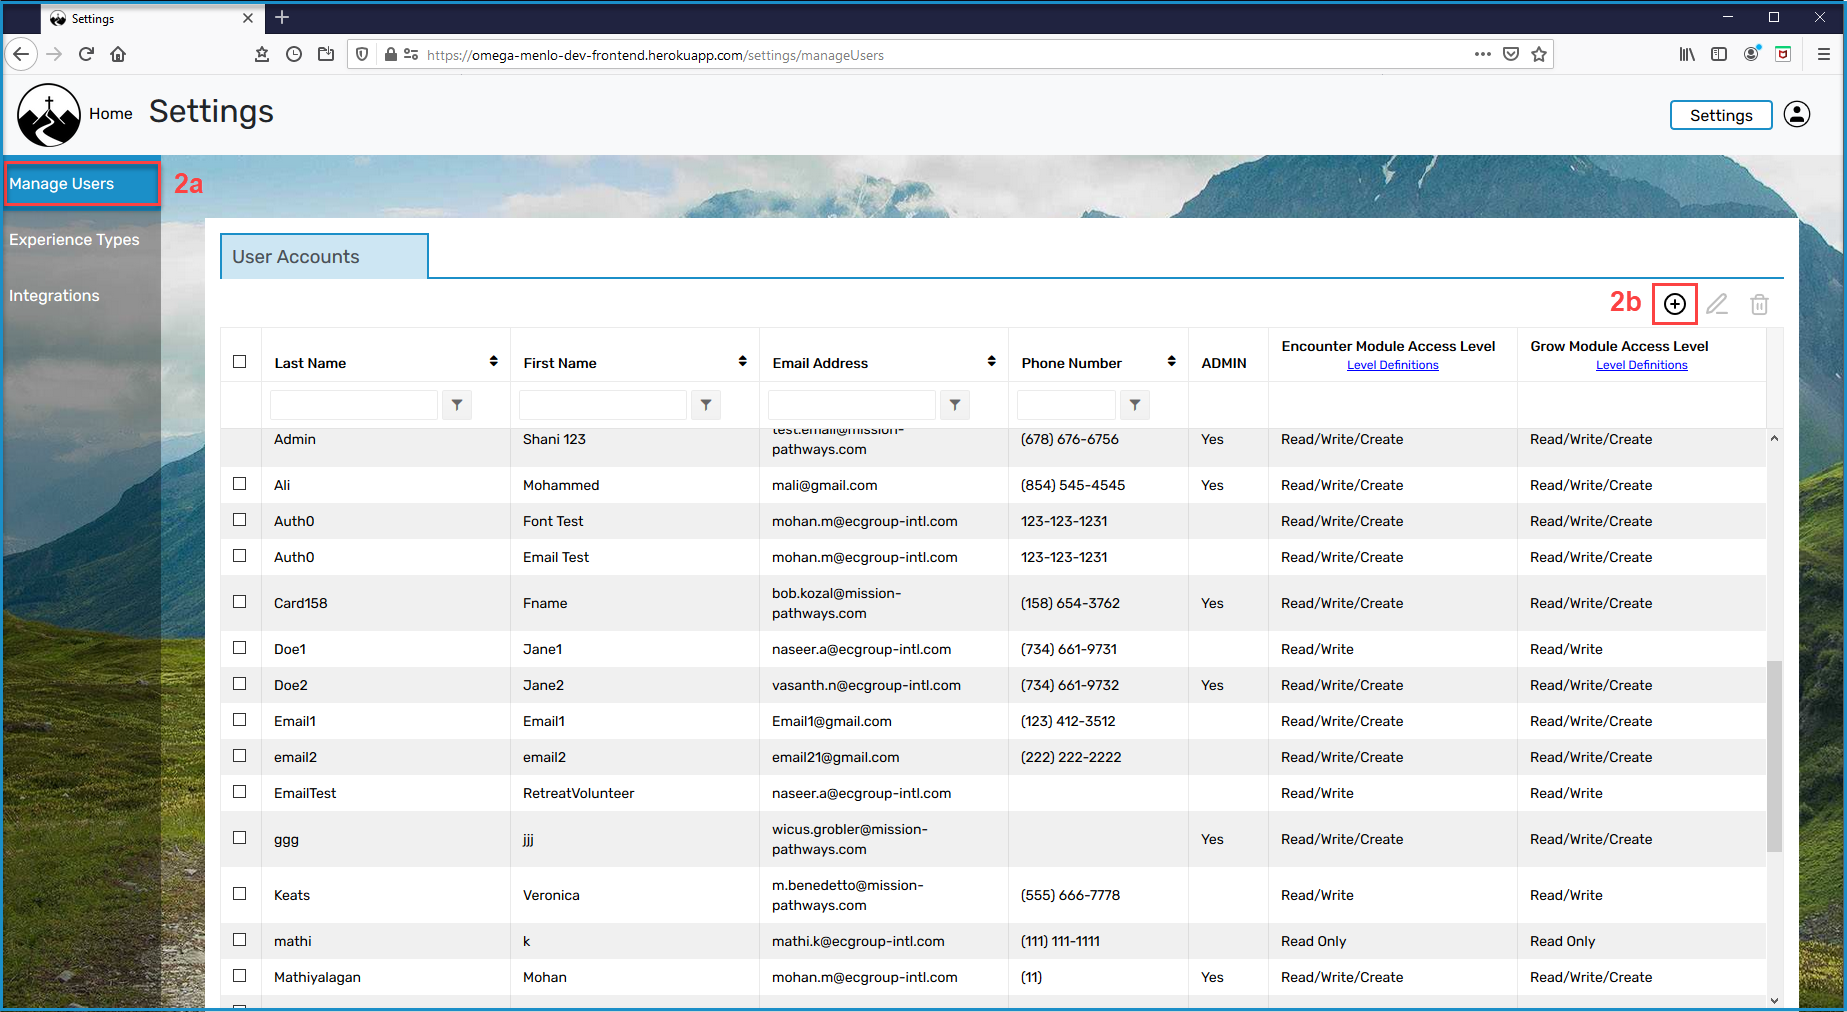Open a new browser tab with plus
The width and height of the screenshot is (1847, 1012).
pos(282,17)
